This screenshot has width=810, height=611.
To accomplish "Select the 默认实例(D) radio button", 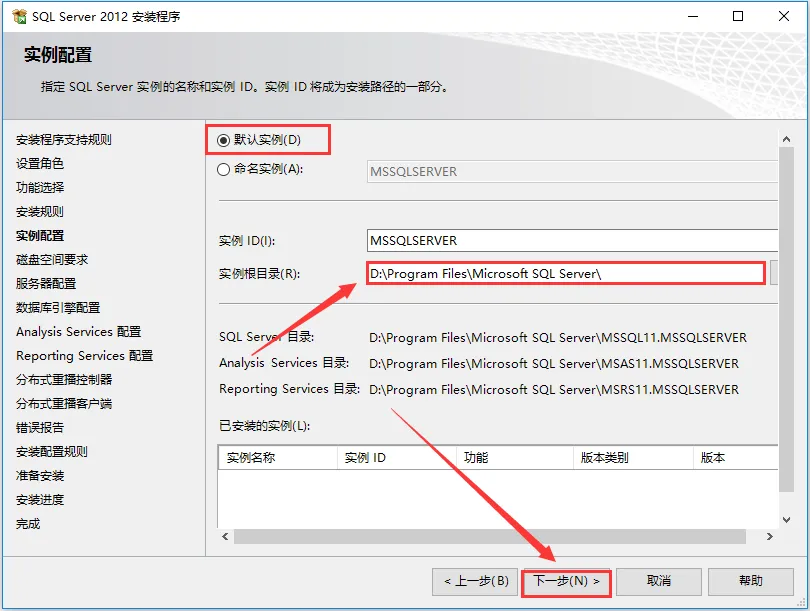I will click(x=223, y=140).
